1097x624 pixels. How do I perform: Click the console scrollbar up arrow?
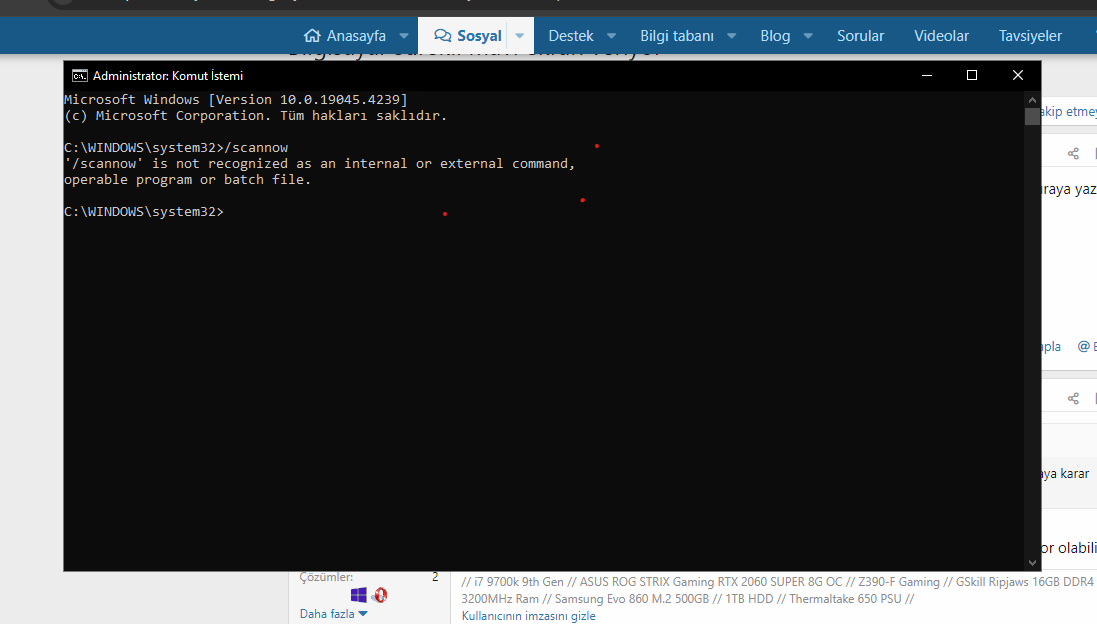click(1033, 100)
